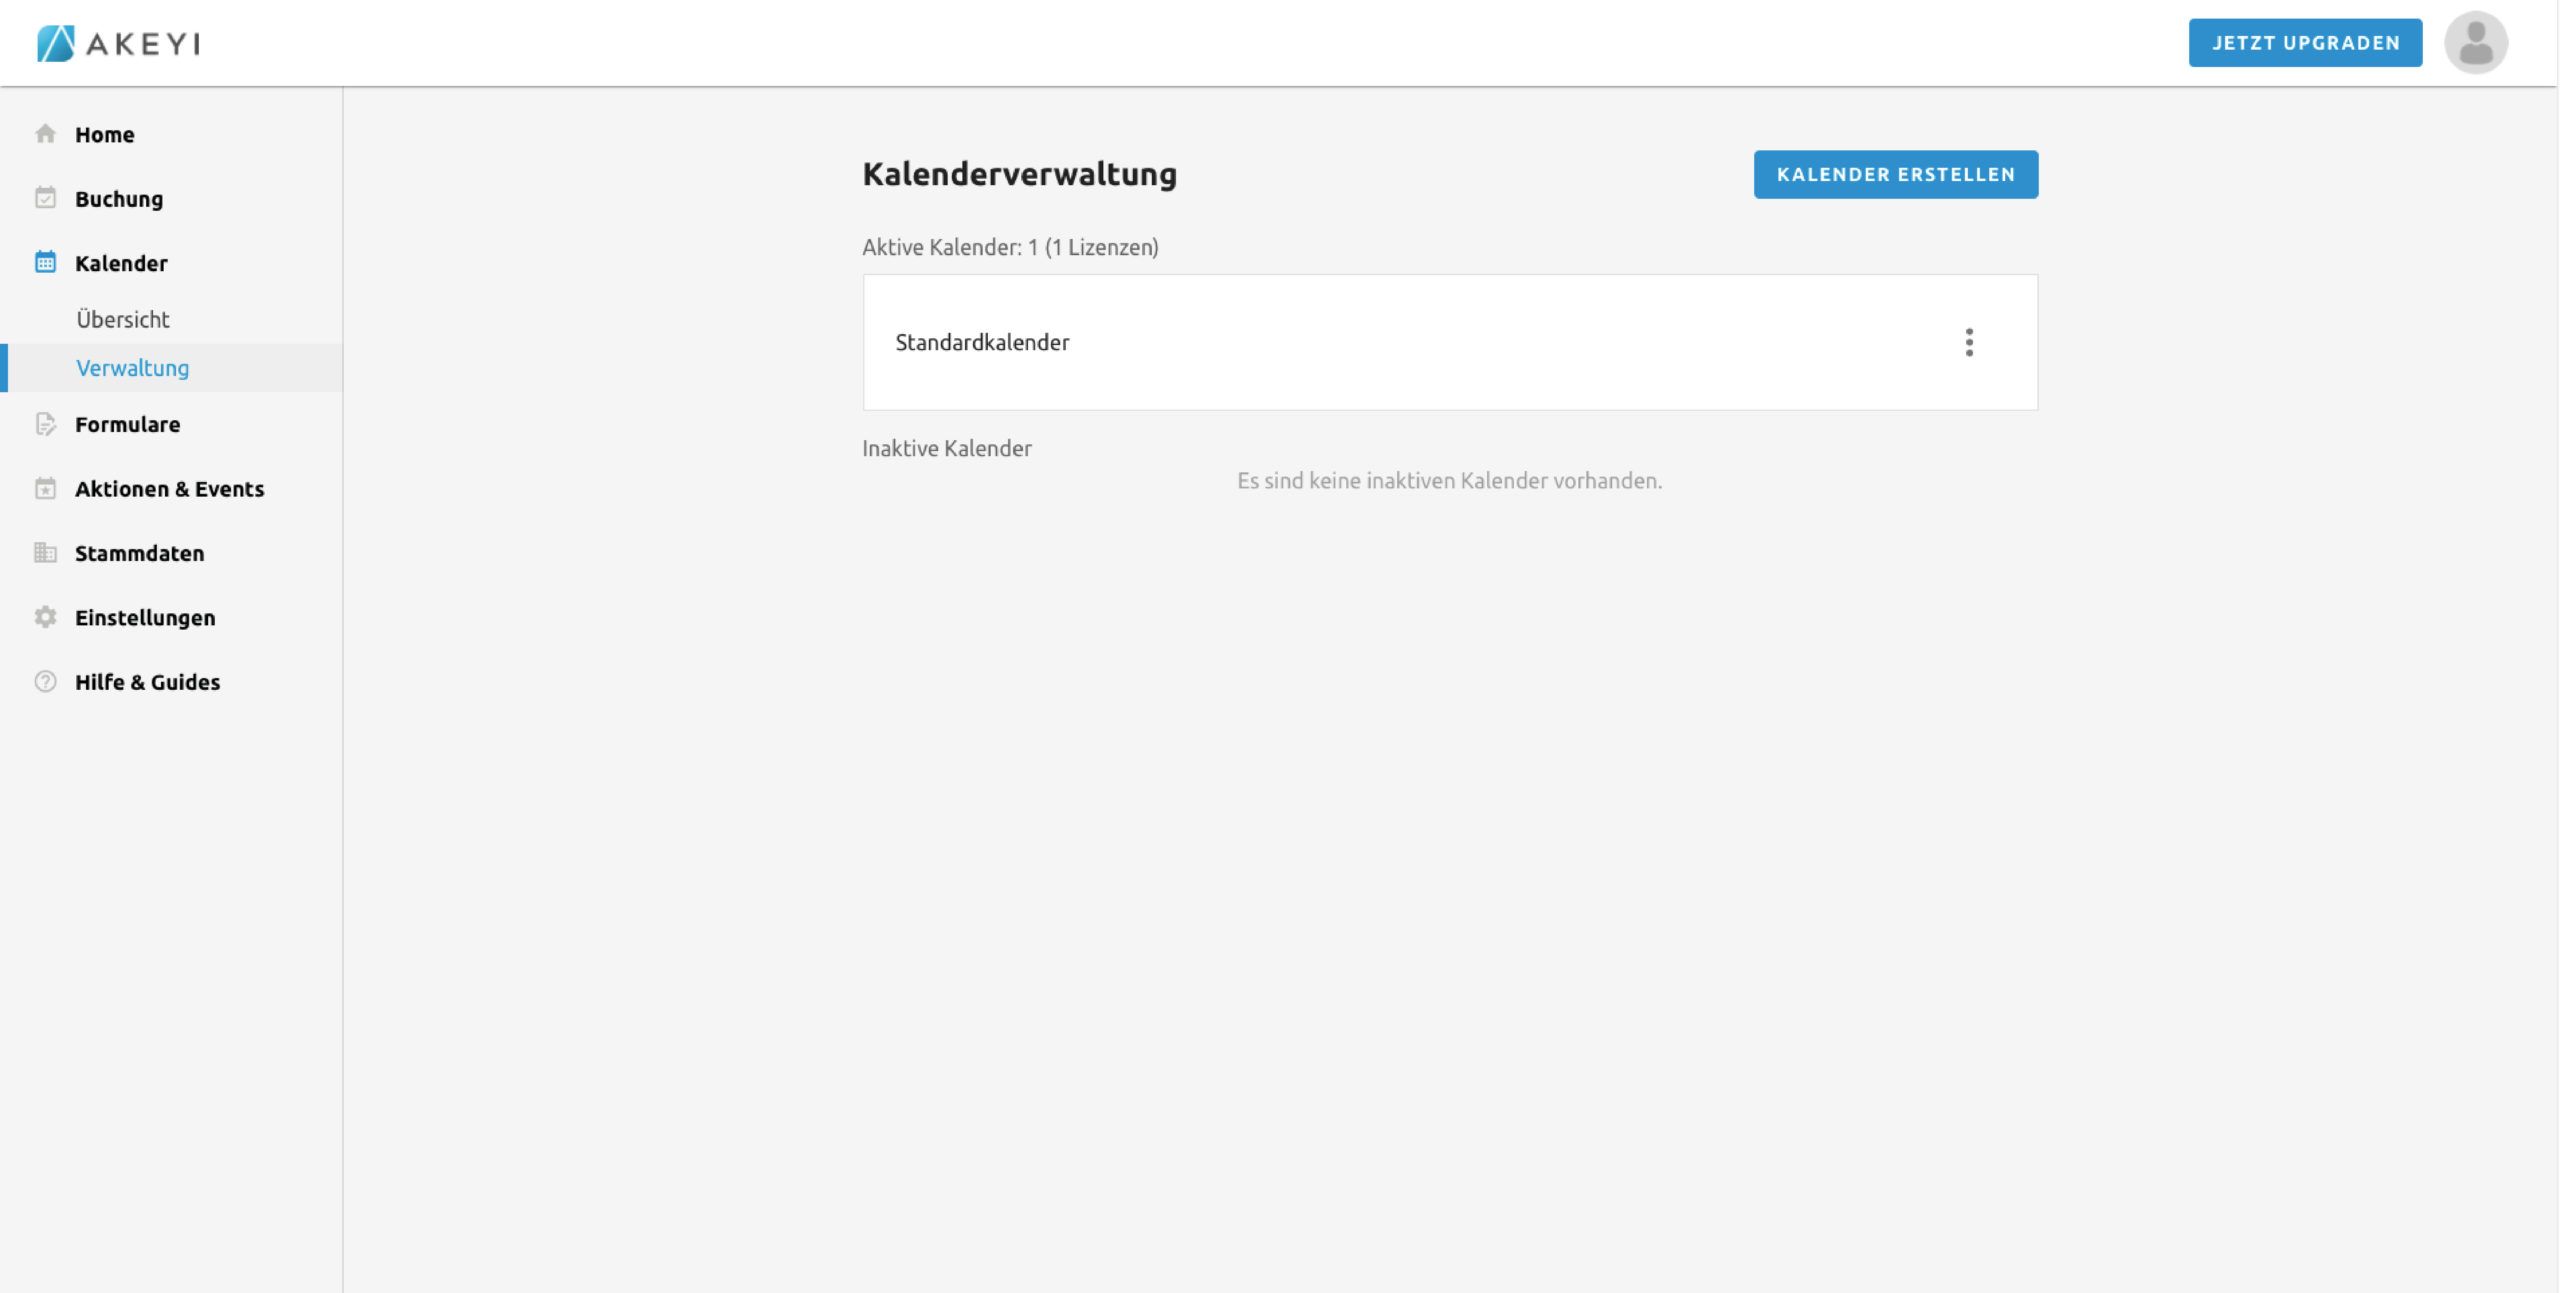Go to the Formulare section

point(127,424)
